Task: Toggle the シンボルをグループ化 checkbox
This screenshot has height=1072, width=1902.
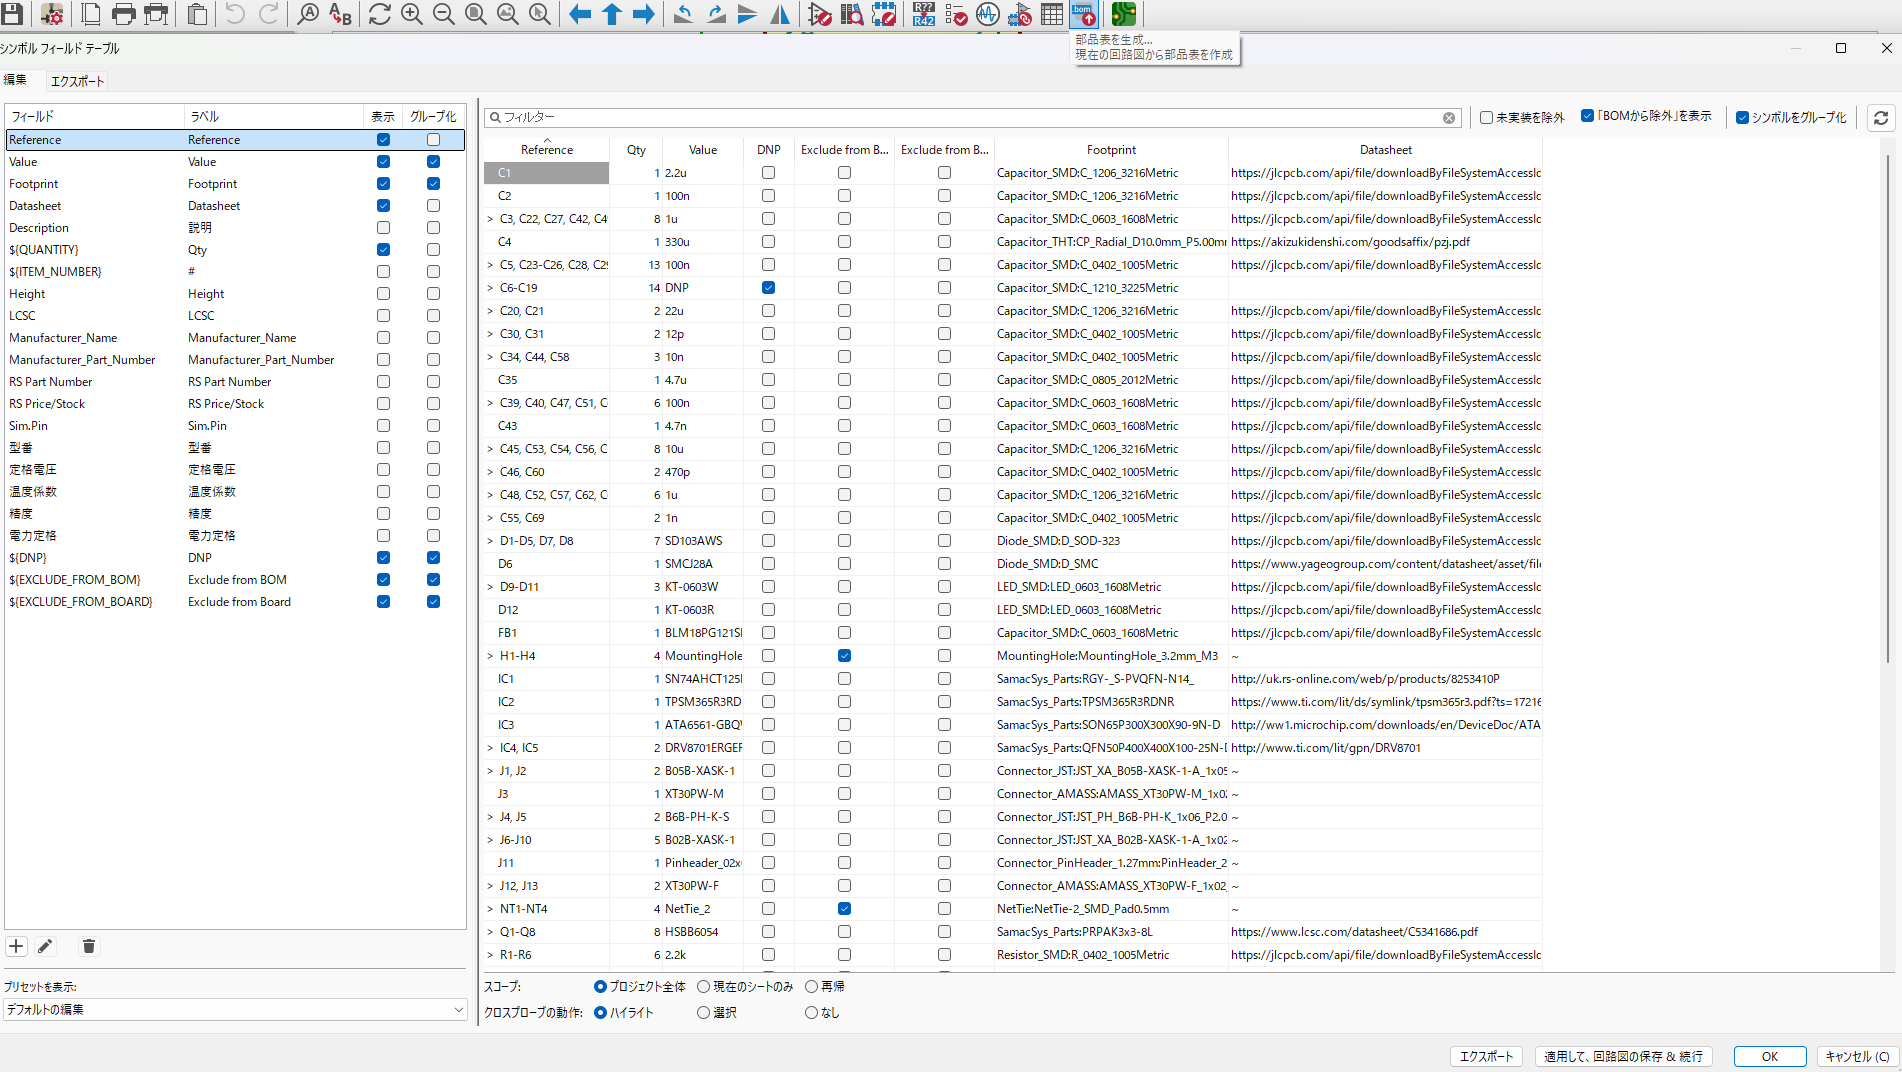Action: [1743, 118]
